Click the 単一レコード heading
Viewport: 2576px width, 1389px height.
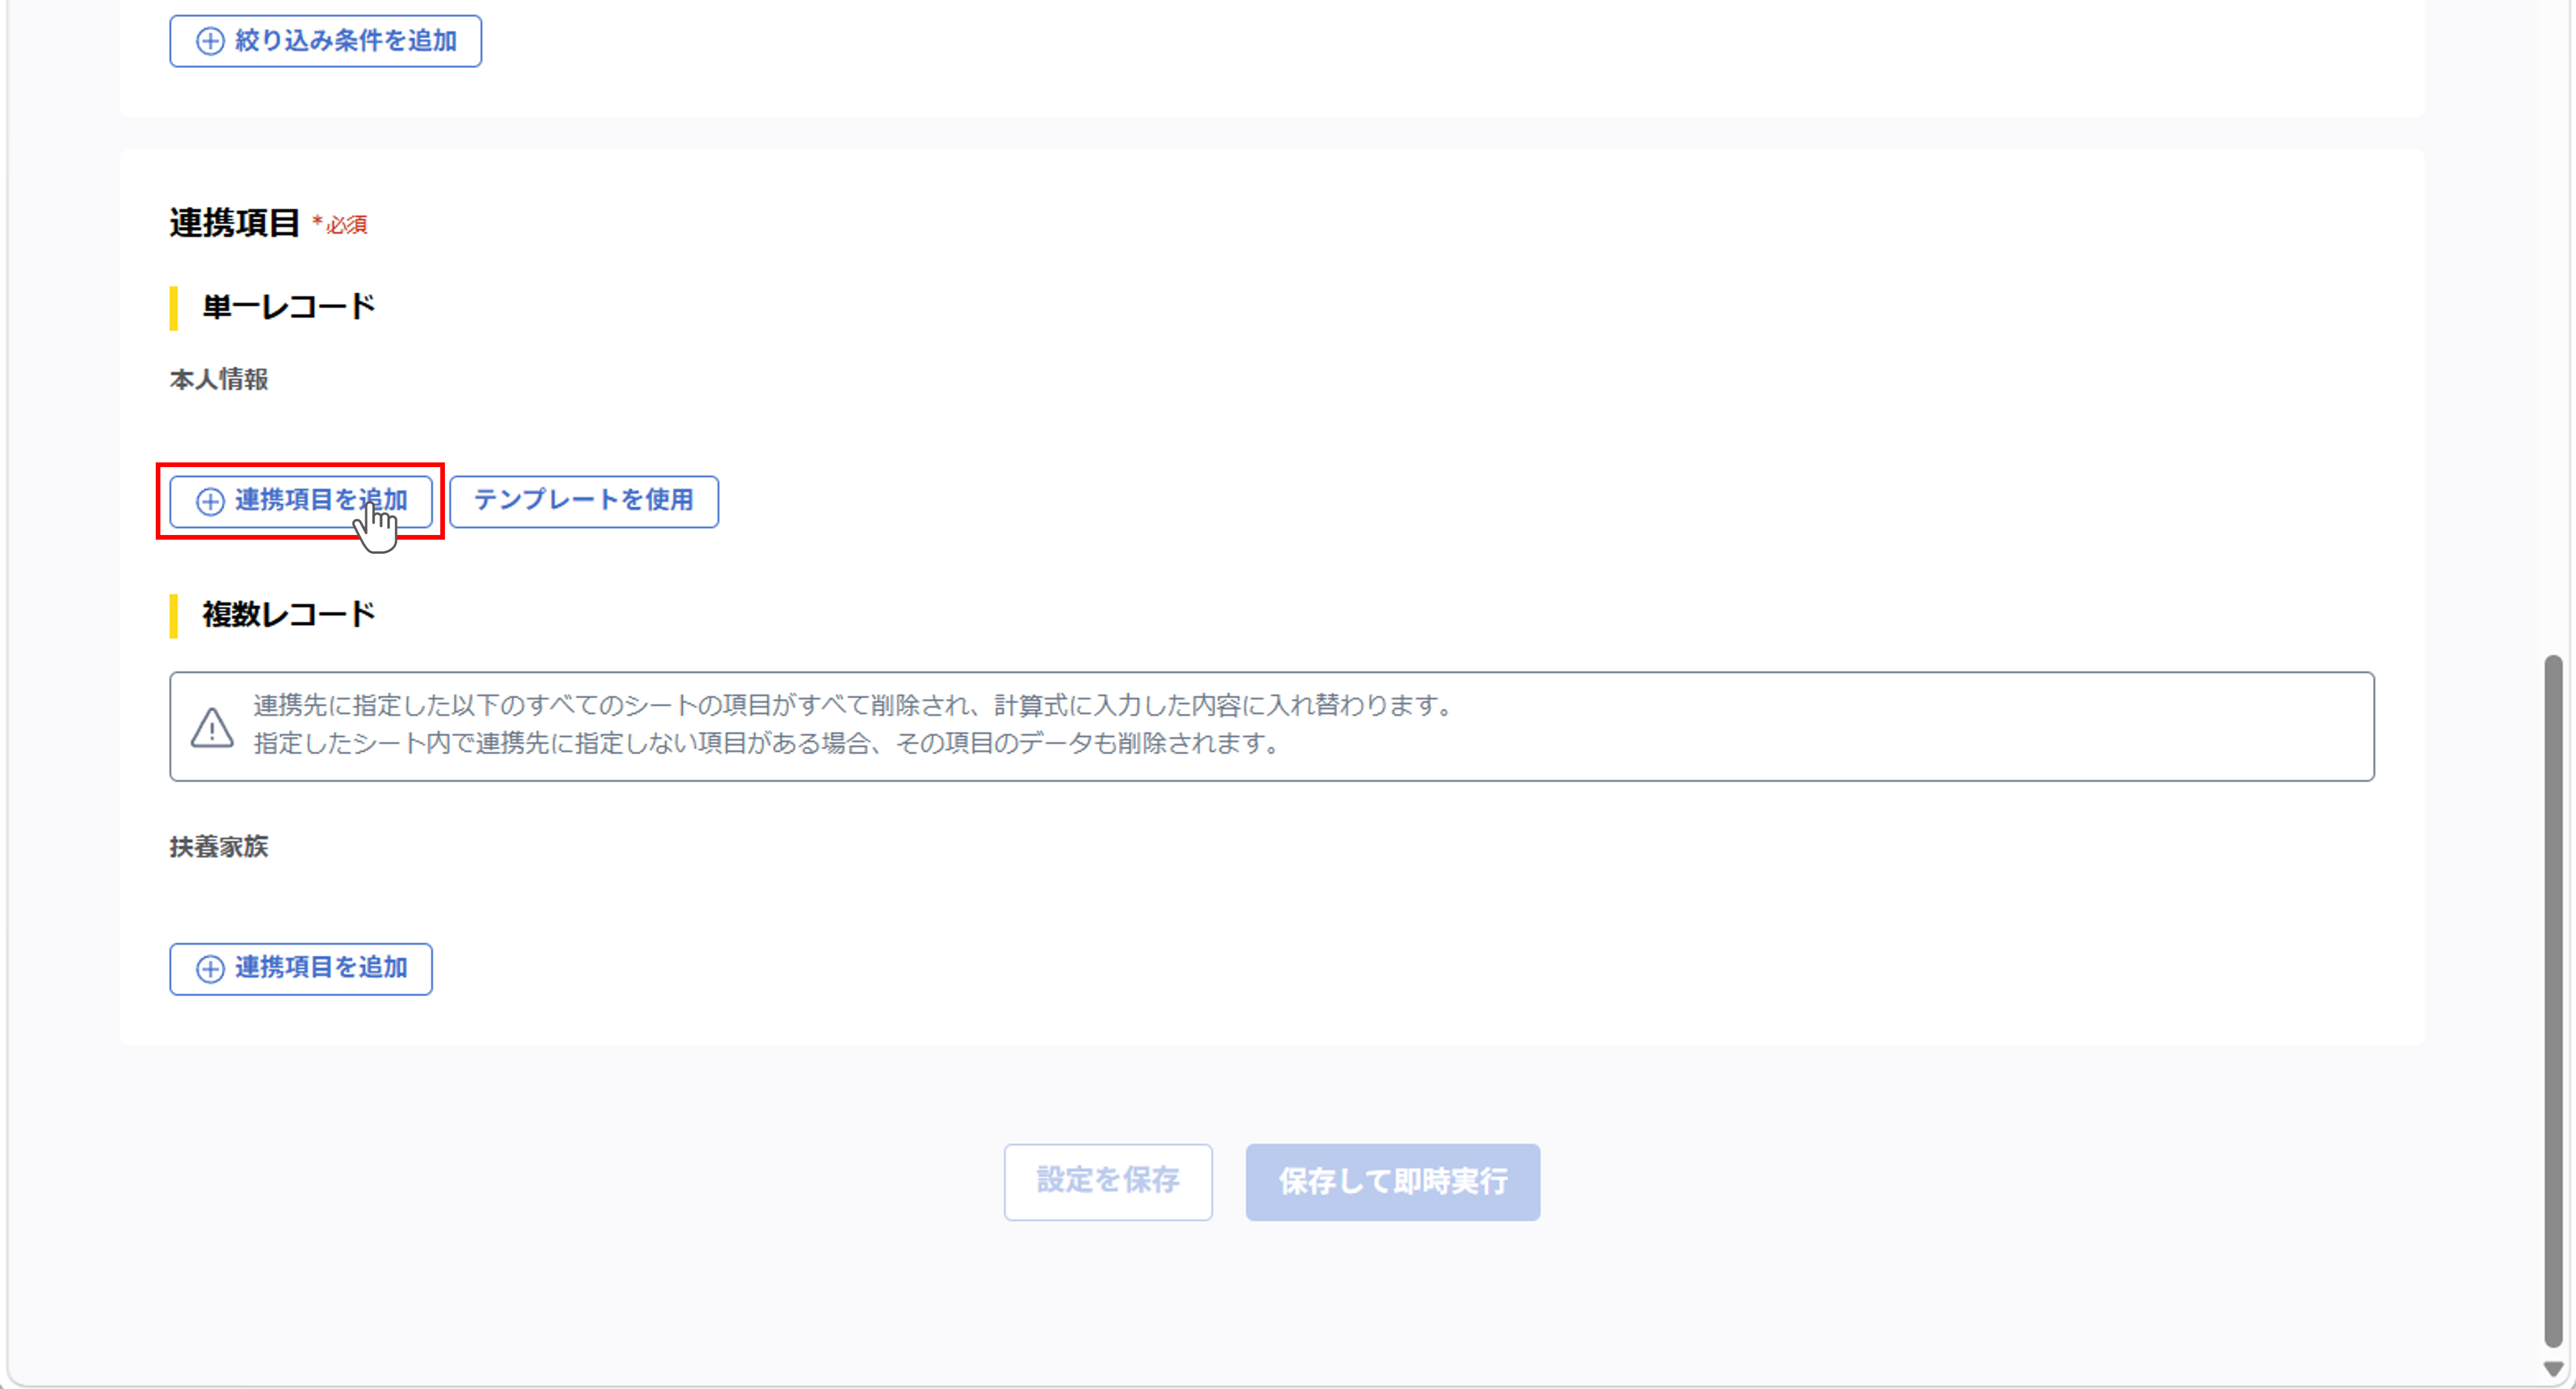(288, 307)
